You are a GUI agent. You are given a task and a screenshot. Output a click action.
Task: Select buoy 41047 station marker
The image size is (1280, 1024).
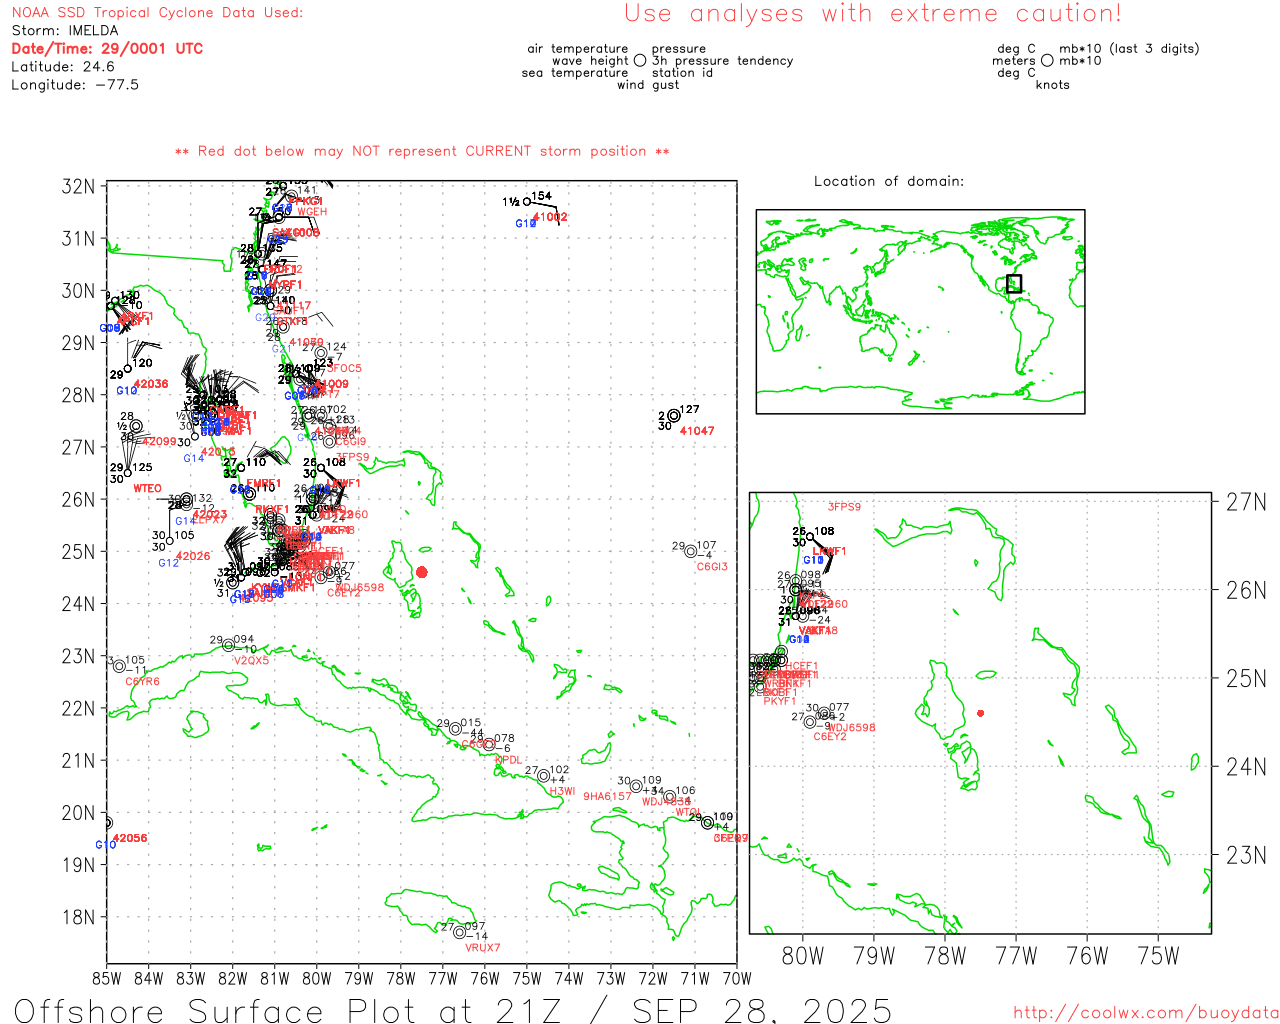coord(673,416)
